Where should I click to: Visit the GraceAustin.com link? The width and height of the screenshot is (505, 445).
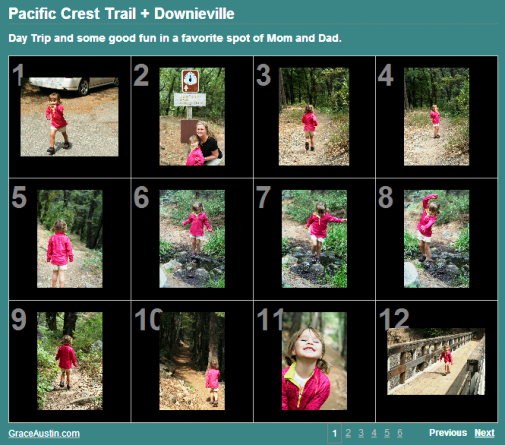click(44, 433)
